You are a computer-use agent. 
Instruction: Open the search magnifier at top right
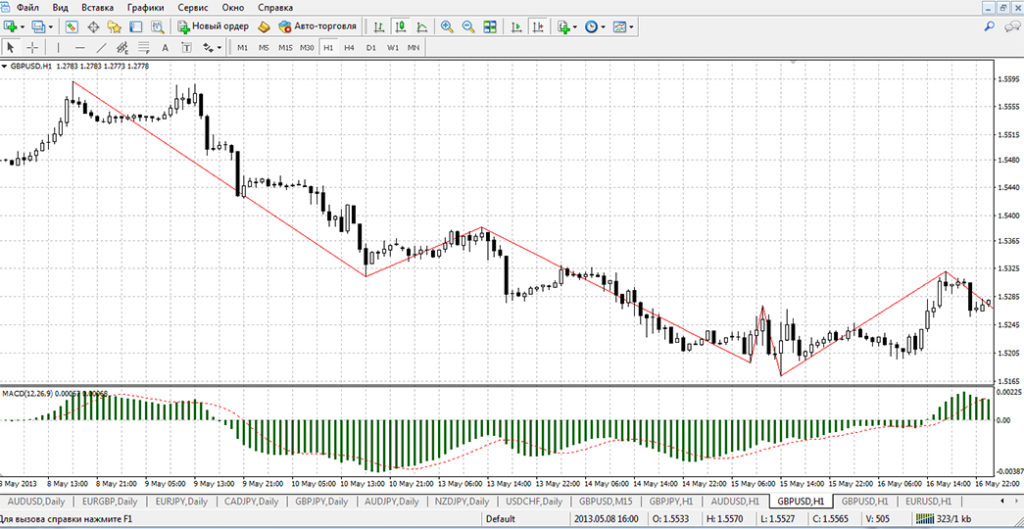click(990, 27)
